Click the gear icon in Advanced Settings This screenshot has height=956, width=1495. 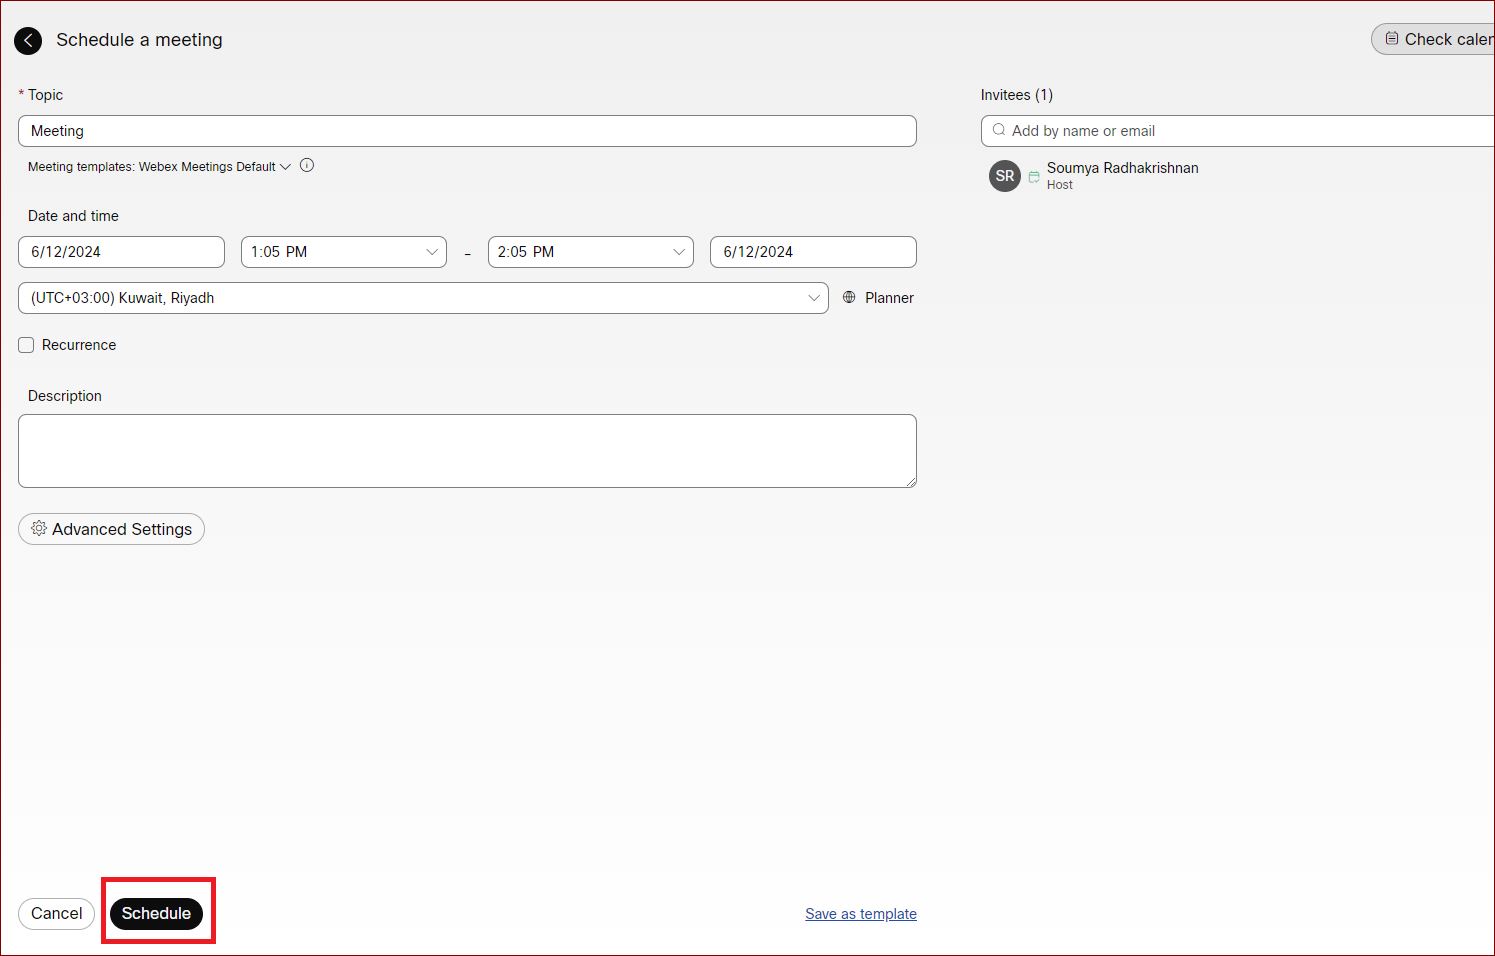pos(39,528)
